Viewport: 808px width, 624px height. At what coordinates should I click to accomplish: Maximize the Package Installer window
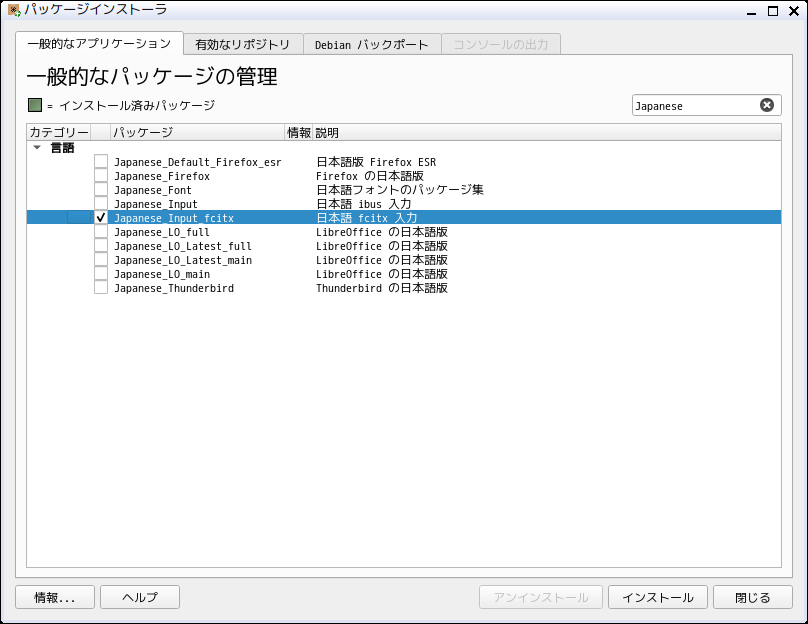773,11
